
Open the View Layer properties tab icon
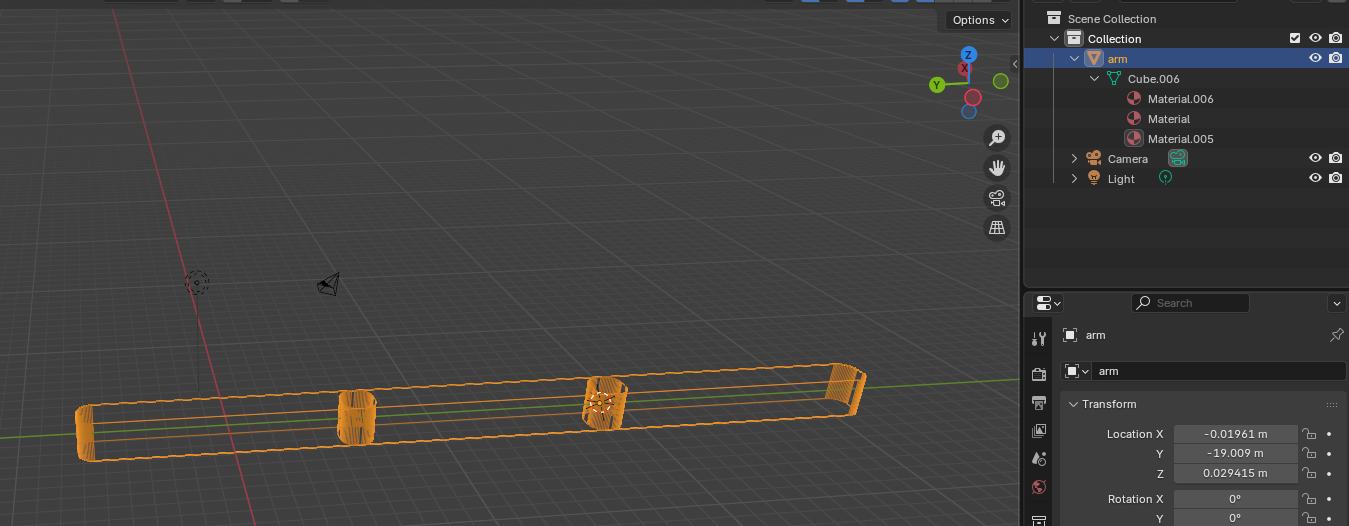coord(1039,431)
